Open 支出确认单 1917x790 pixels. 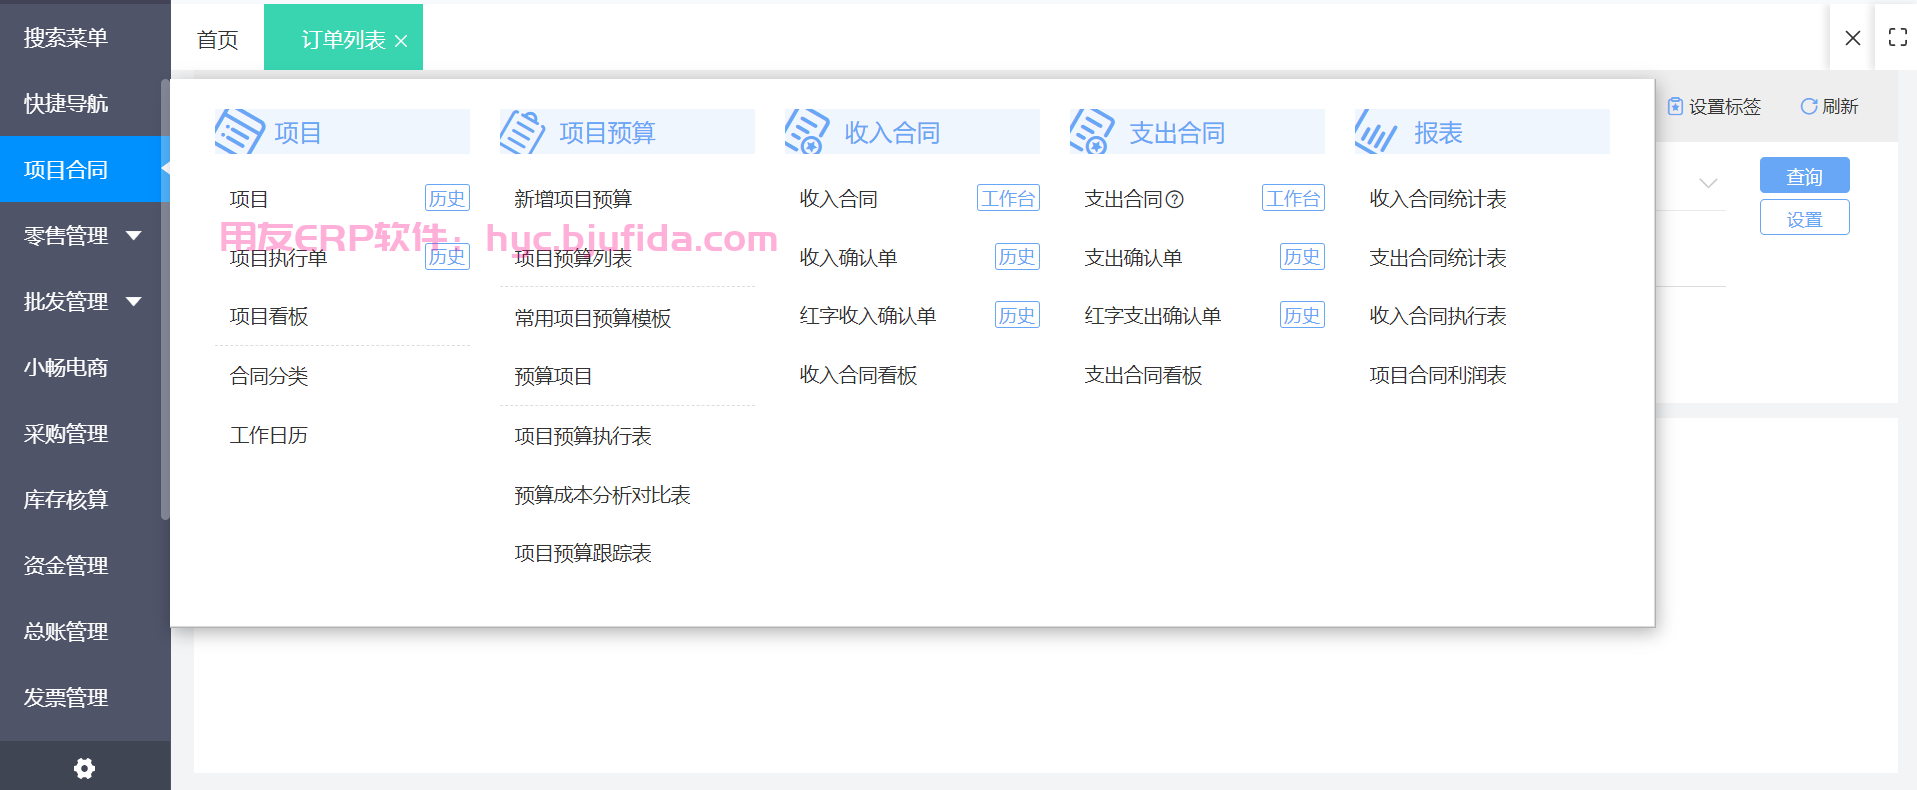coord(1133,258)
